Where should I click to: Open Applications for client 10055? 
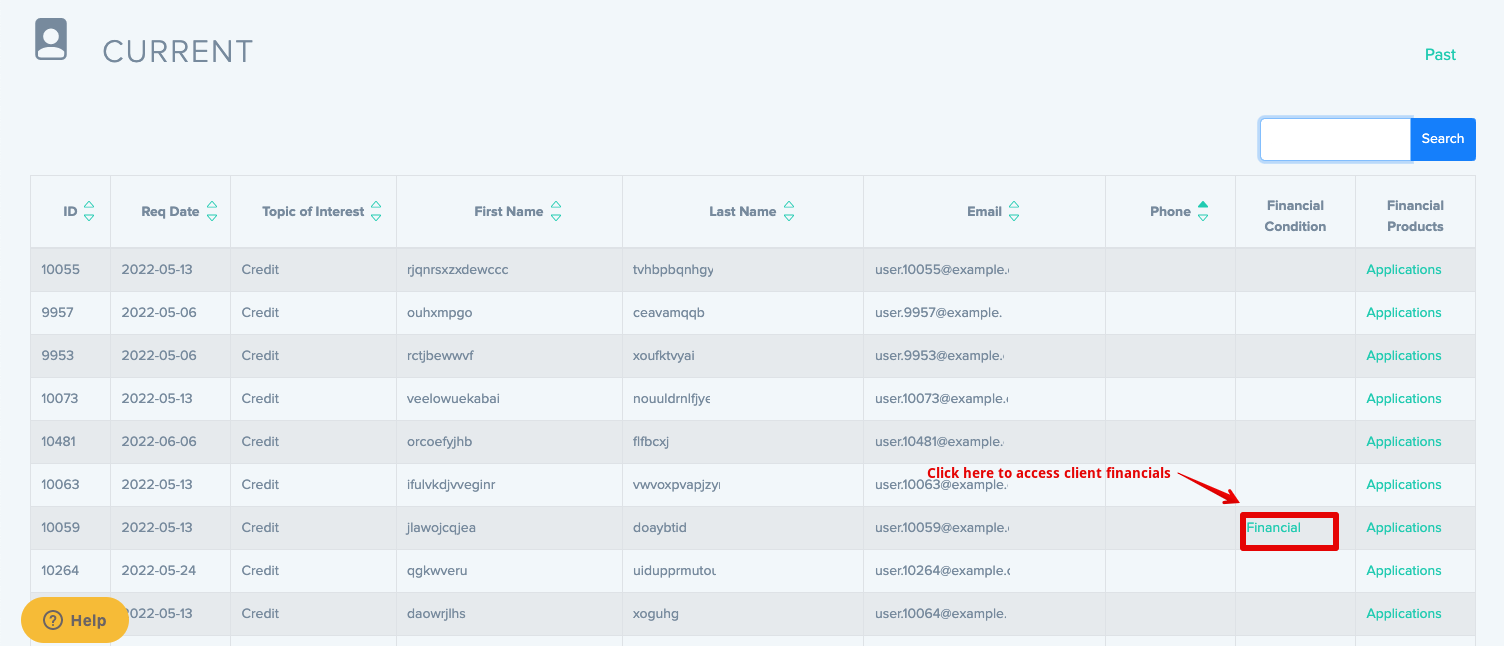click(x=1403, y=269)
